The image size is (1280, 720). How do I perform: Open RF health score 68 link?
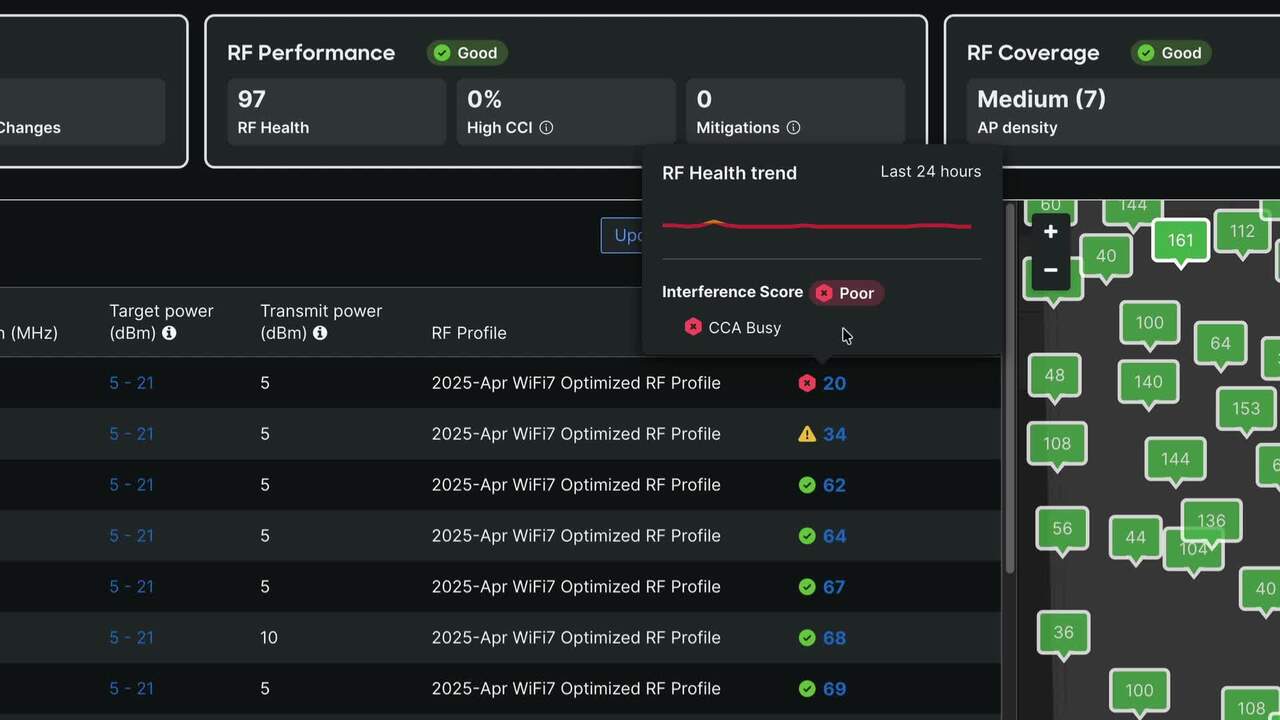(834, 638)
